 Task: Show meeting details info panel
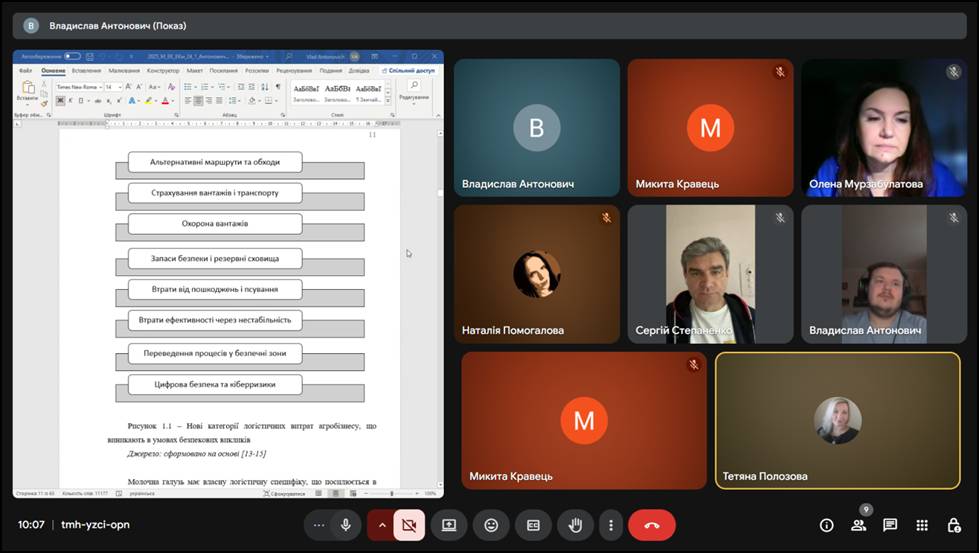pos(826,525)
